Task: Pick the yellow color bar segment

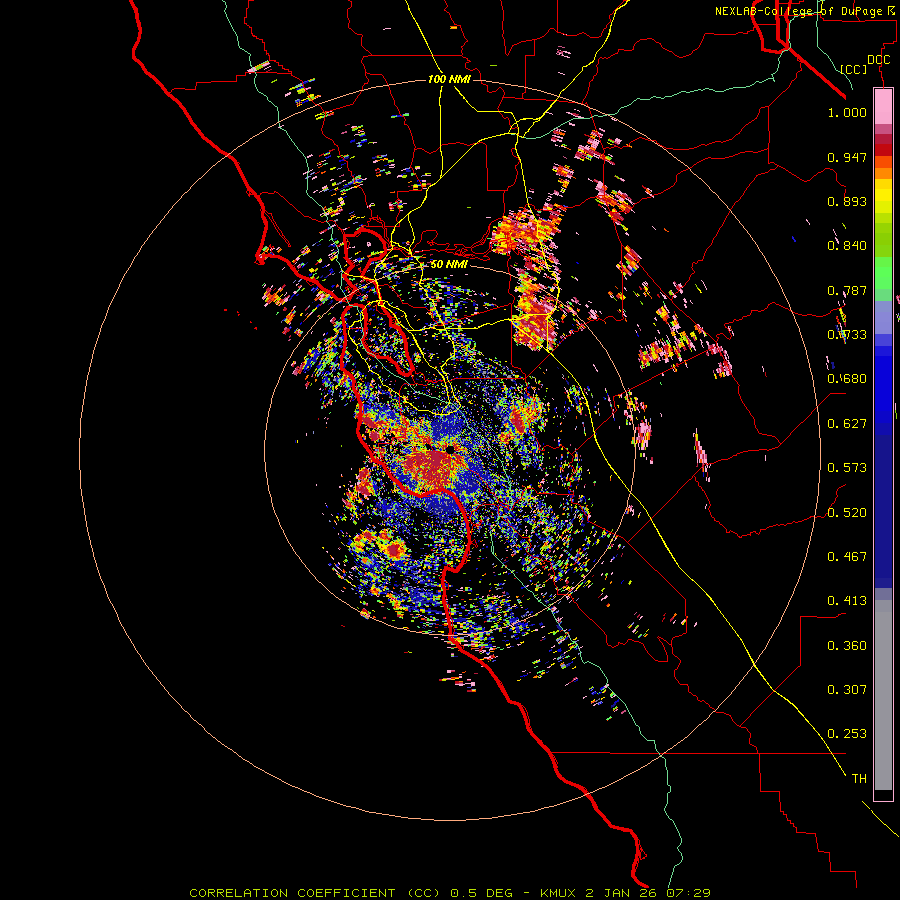Action: (x=883, y=196)
